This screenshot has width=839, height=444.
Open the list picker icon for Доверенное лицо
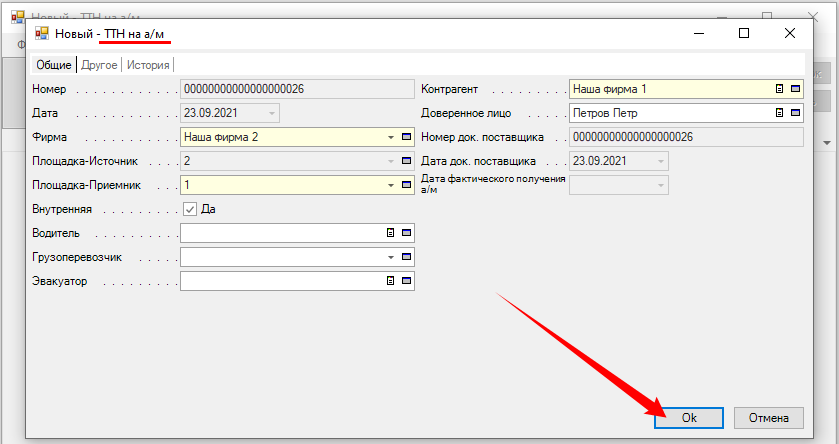(x=779, y=113)
